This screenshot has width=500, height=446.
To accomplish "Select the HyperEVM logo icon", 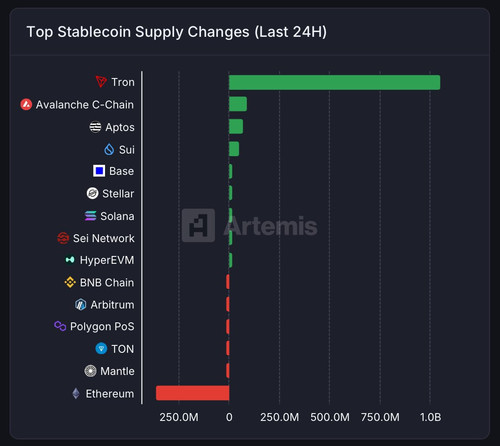I will (x=70, y=260).
